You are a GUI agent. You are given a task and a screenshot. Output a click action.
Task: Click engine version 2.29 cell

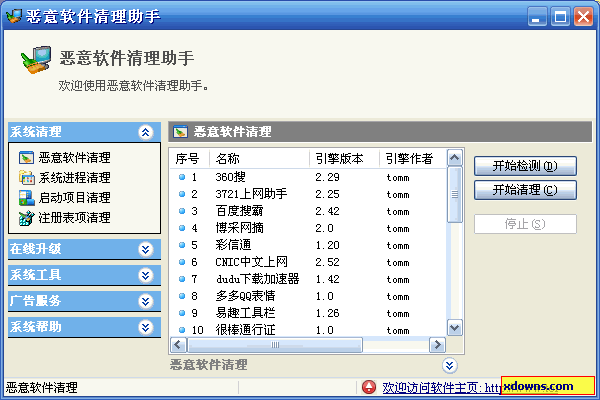(327, 177)
